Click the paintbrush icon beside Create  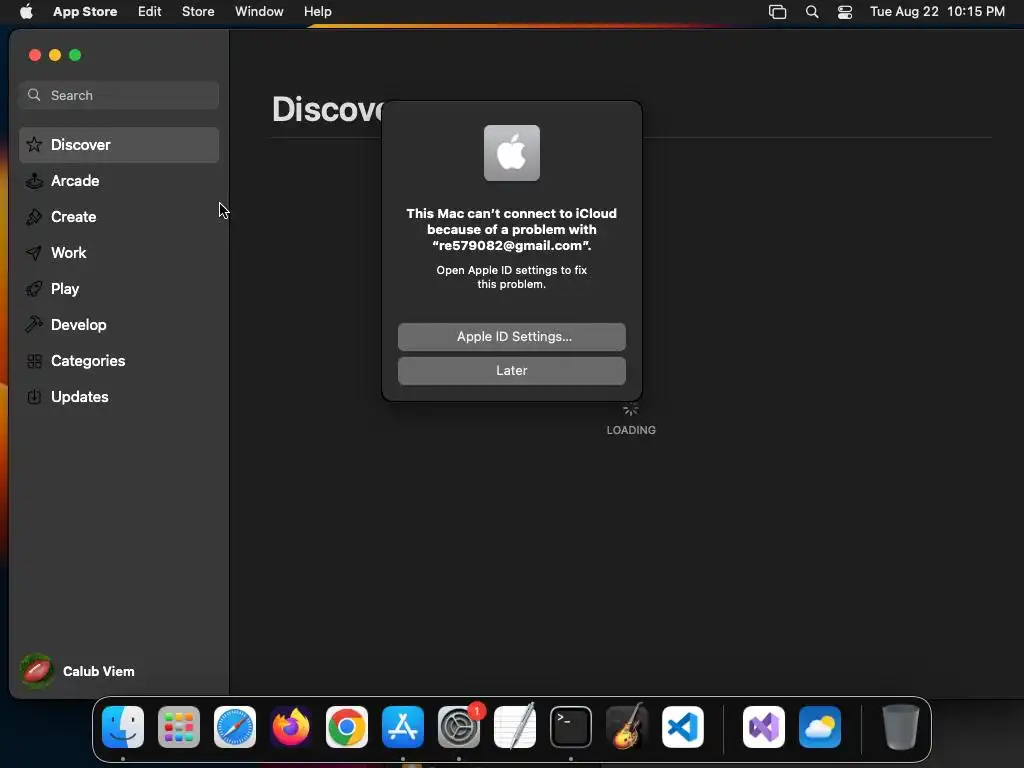(34, 217)
